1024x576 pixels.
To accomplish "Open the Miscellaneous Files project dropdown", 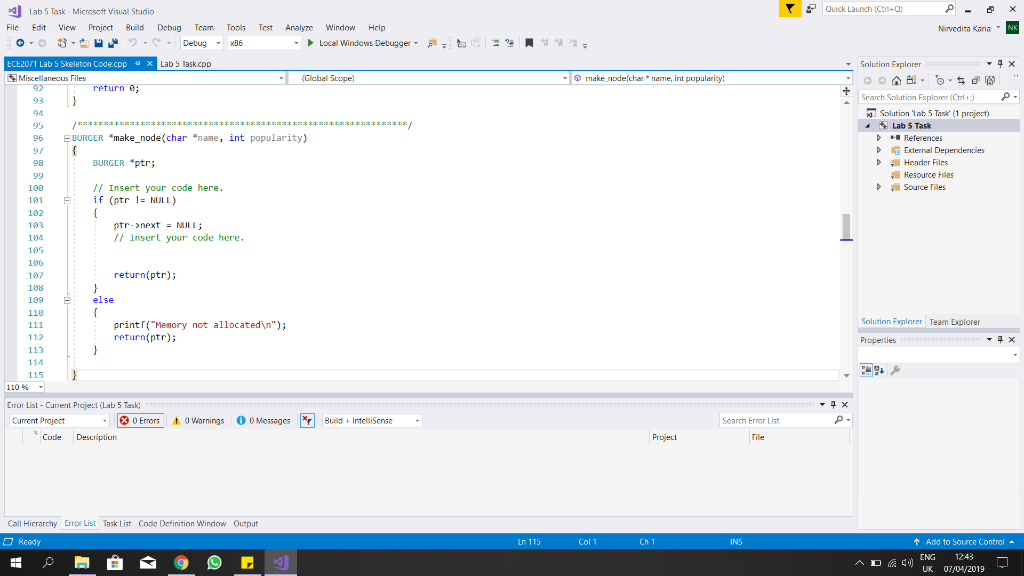I will (146, 78).
